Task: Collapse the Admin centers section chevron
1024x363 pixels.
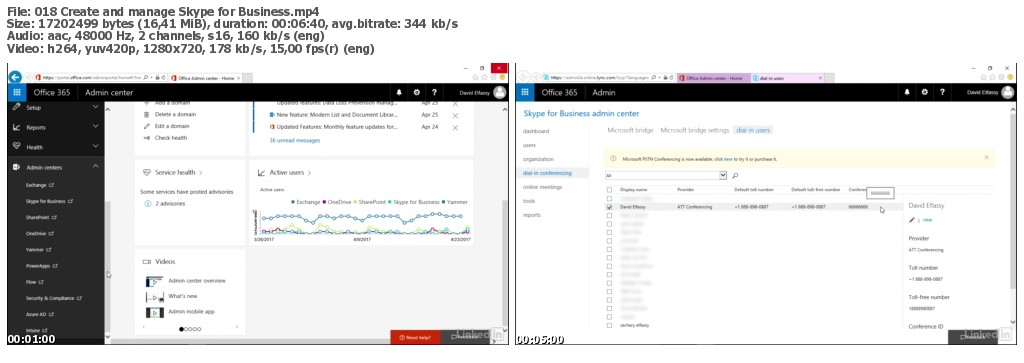Action: point(95,166)
